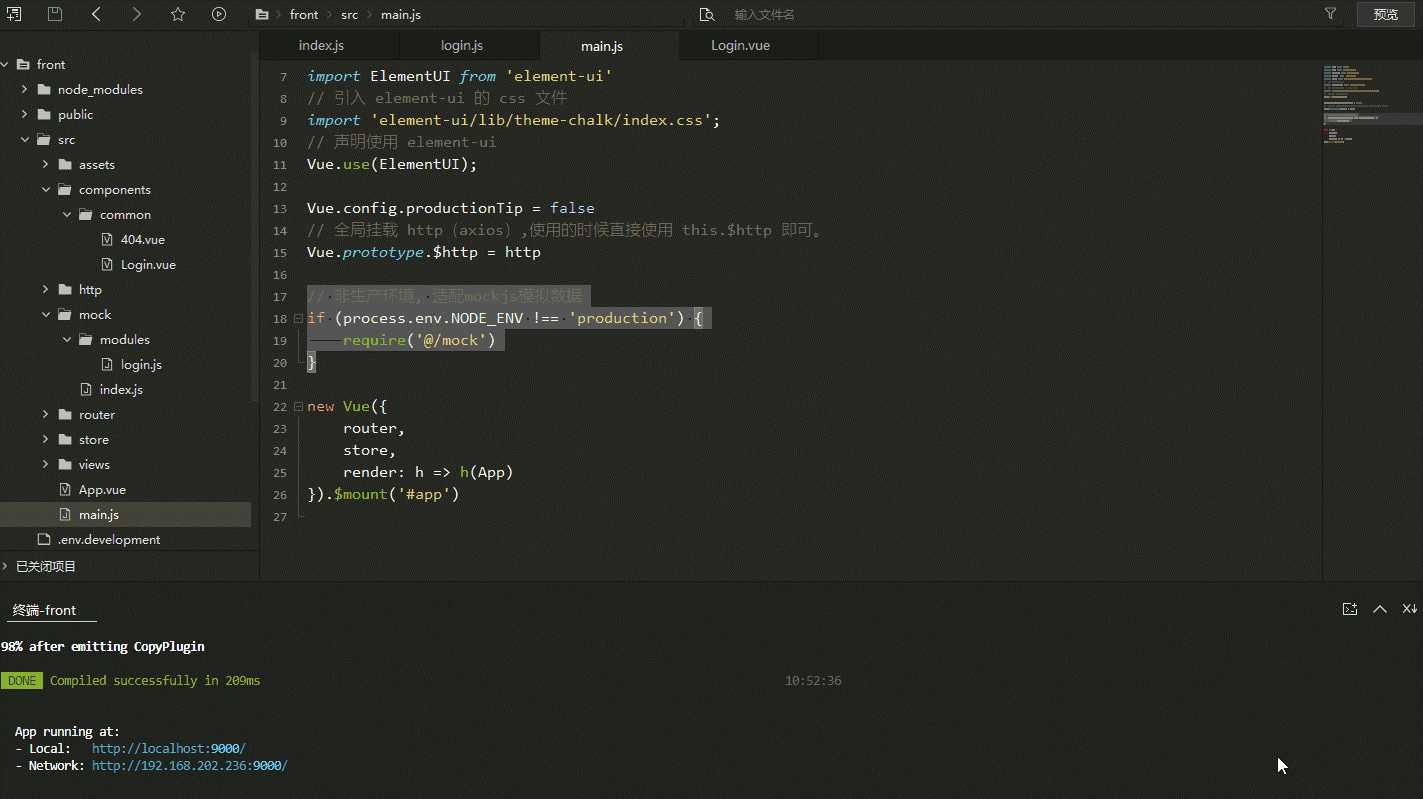This screenshot has height=799, width=1423.
Task: Click the star bookmark icon
Action: pos(178,14)
